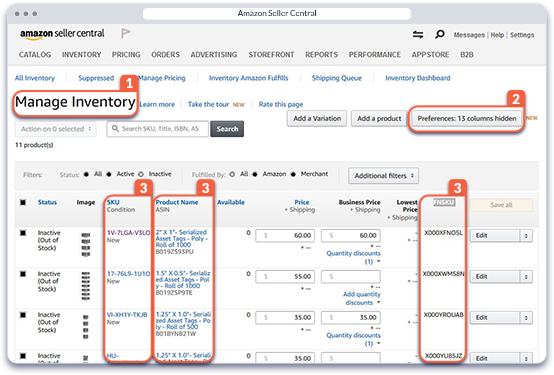Focus the Search SKU, Title, ISBN field
The width and height of the screenshot is (554, 375).
(158, 129)
